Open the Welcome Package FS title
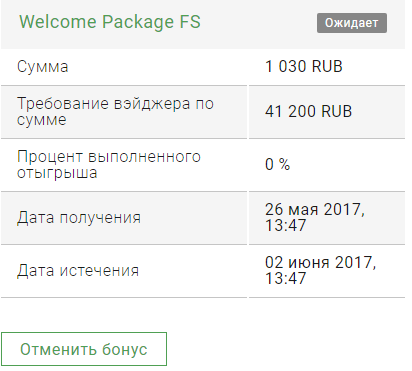The height and width of the screenshot is (371, 412). point(110,22)
